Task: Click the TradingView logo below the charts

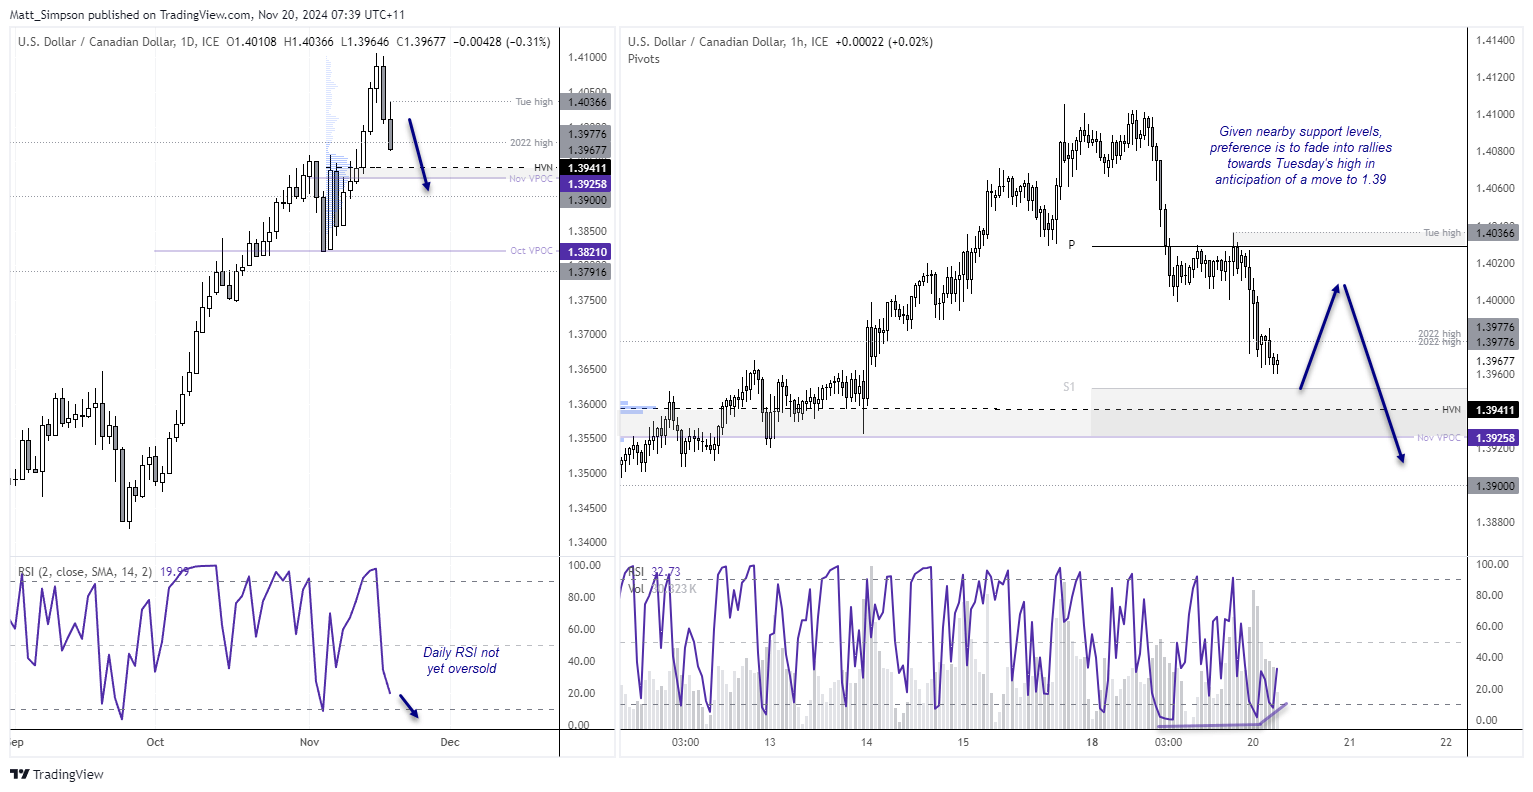Action: [57, 774]
